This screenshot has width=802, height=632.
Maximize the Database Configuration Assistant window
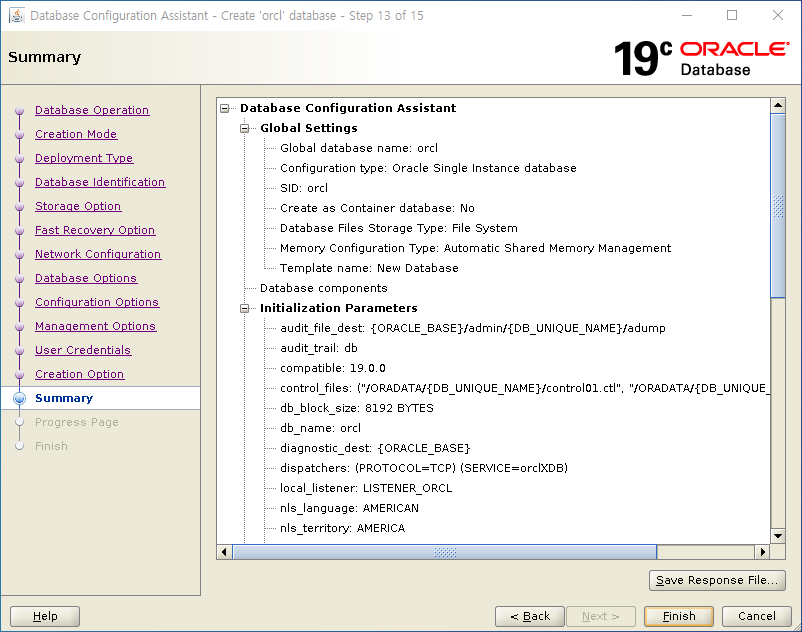pyautogui.click(x=732, y=15)
